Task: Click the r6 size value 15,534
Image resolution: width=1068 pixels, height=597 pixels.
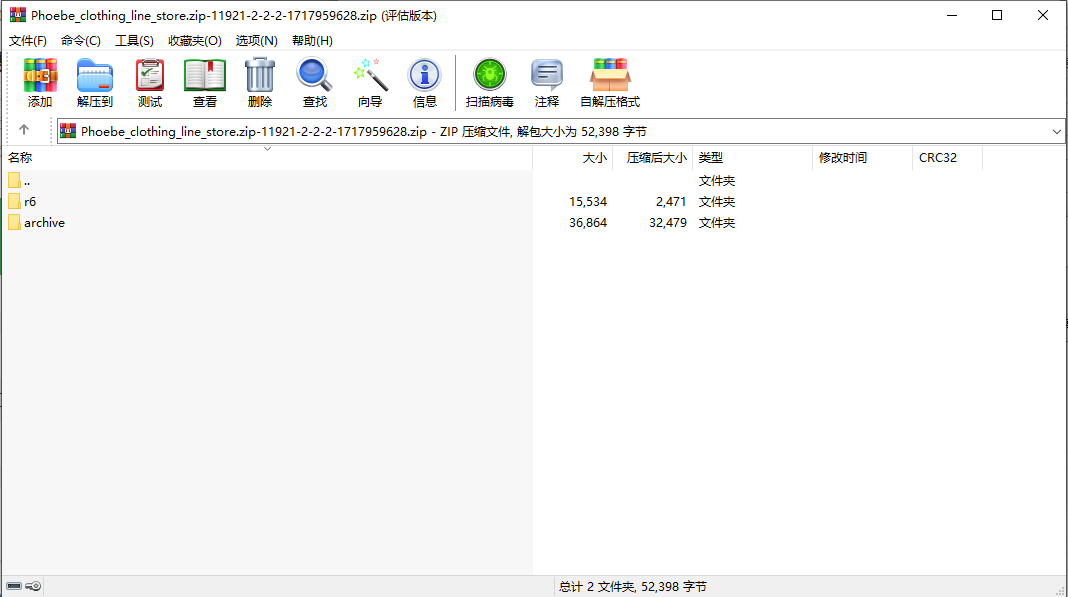Action: [x=588, y=202]
